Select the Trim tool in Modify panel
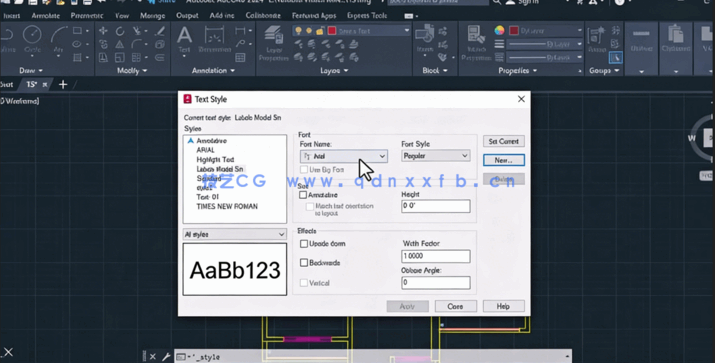 (136, 31)
